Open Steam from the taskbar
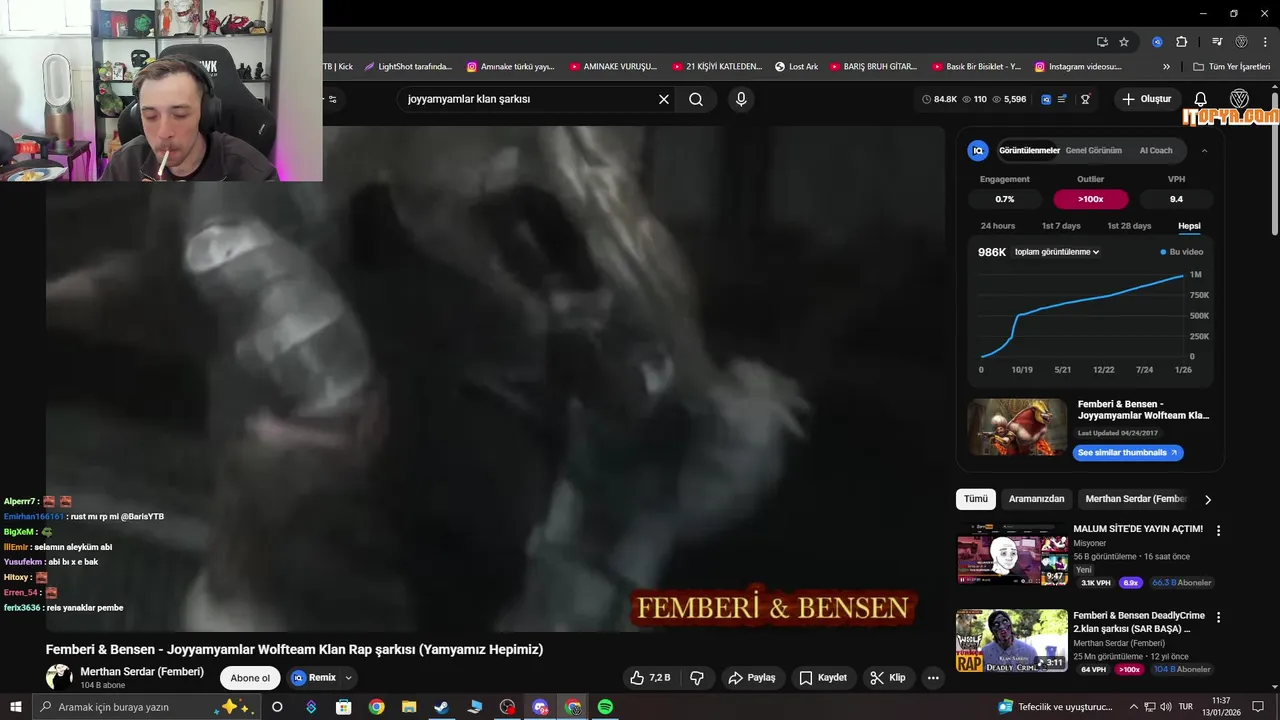The width and height of the screenshot is (1280, 720). tap(441, 707)
